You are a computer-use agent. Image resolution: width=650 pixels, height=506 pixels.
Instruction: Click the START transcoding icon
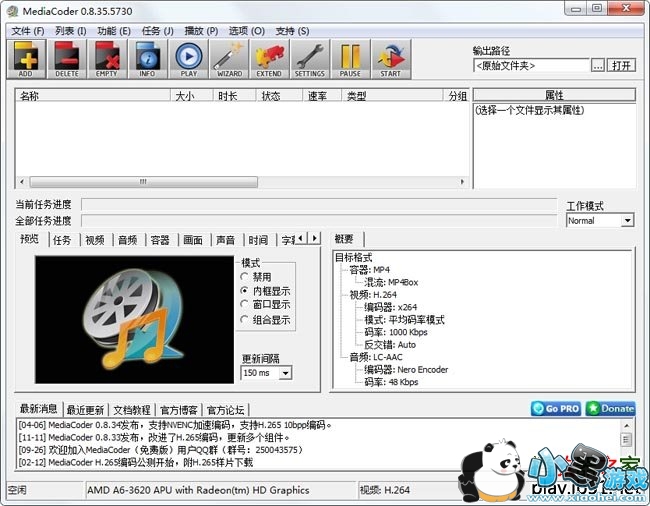pyautogui.click(x=391, y=59)
